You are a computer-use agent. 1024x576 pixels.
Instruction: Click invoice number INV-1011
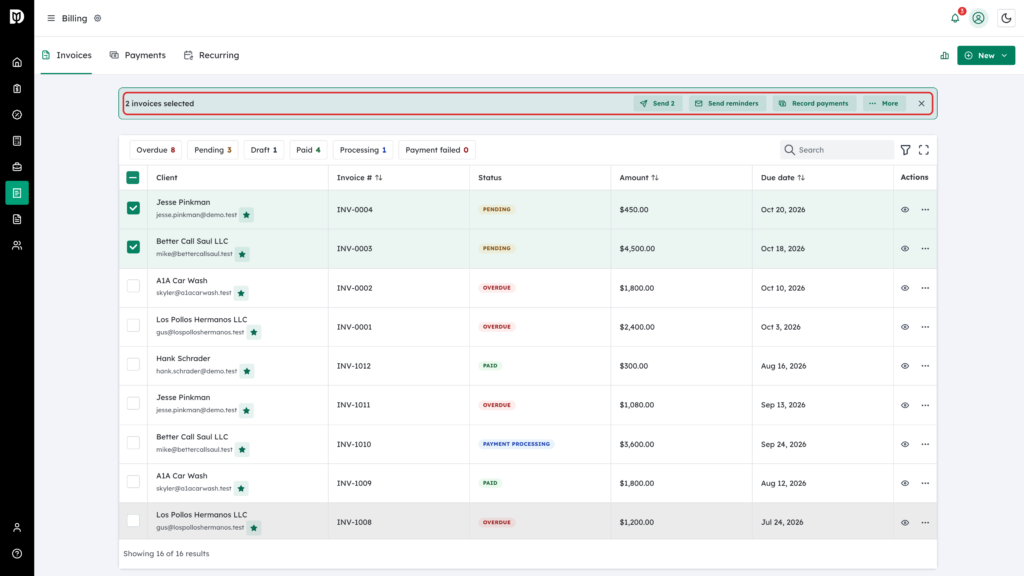pyautogui.click(x=354, y=405)
